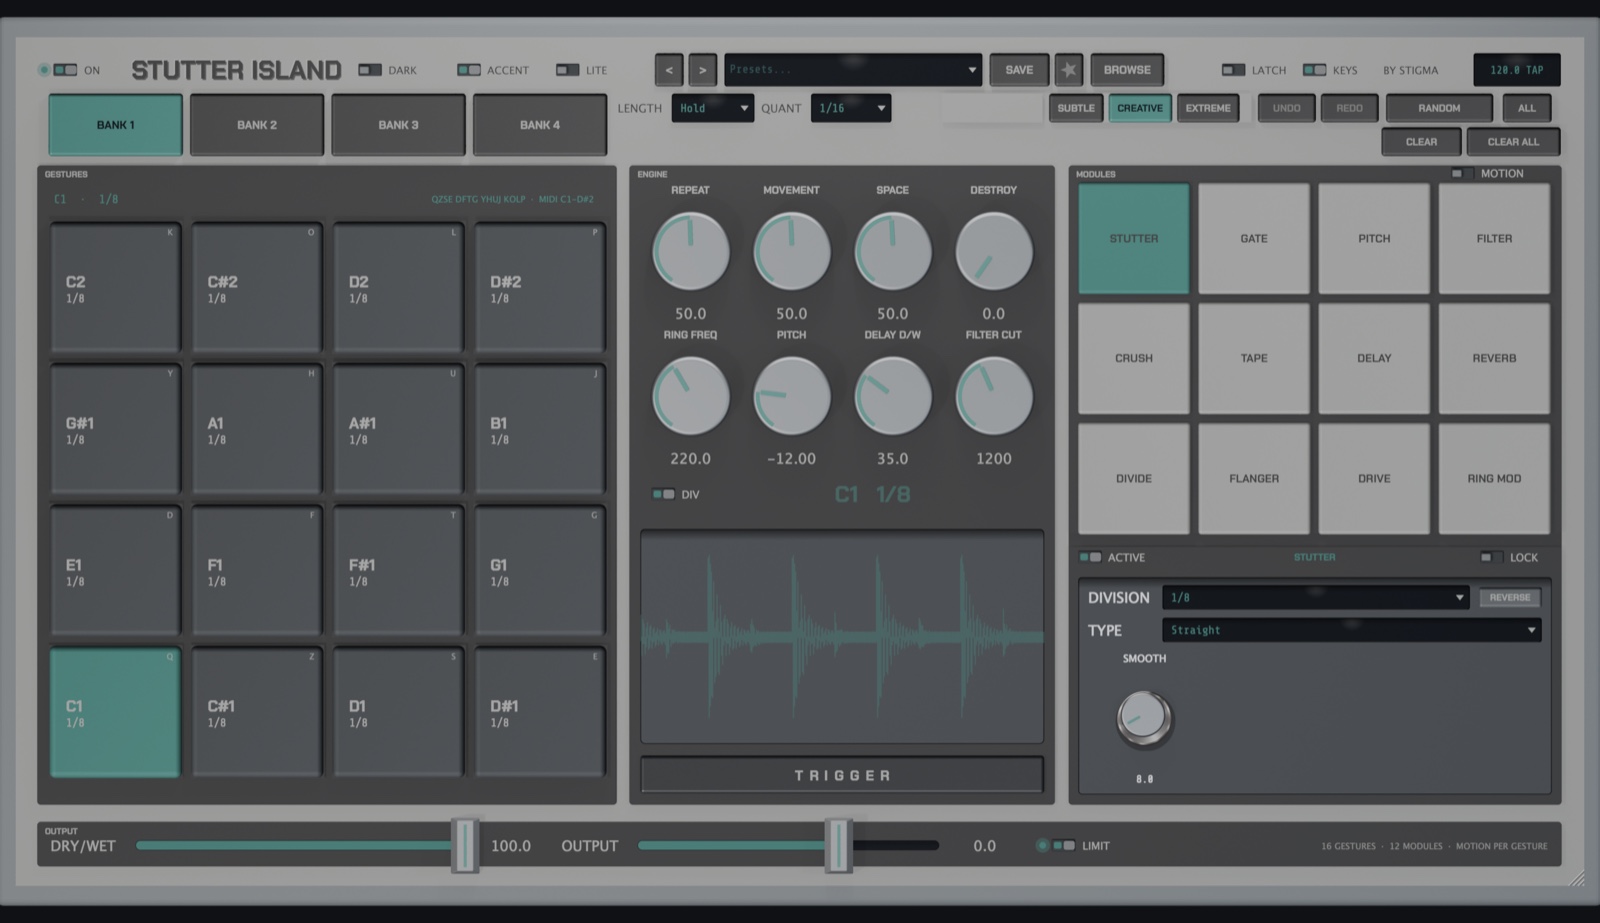The width and height of the screenshot is (1600, 923).
Task: Click the UNDO button
Action: (1286, 108)
